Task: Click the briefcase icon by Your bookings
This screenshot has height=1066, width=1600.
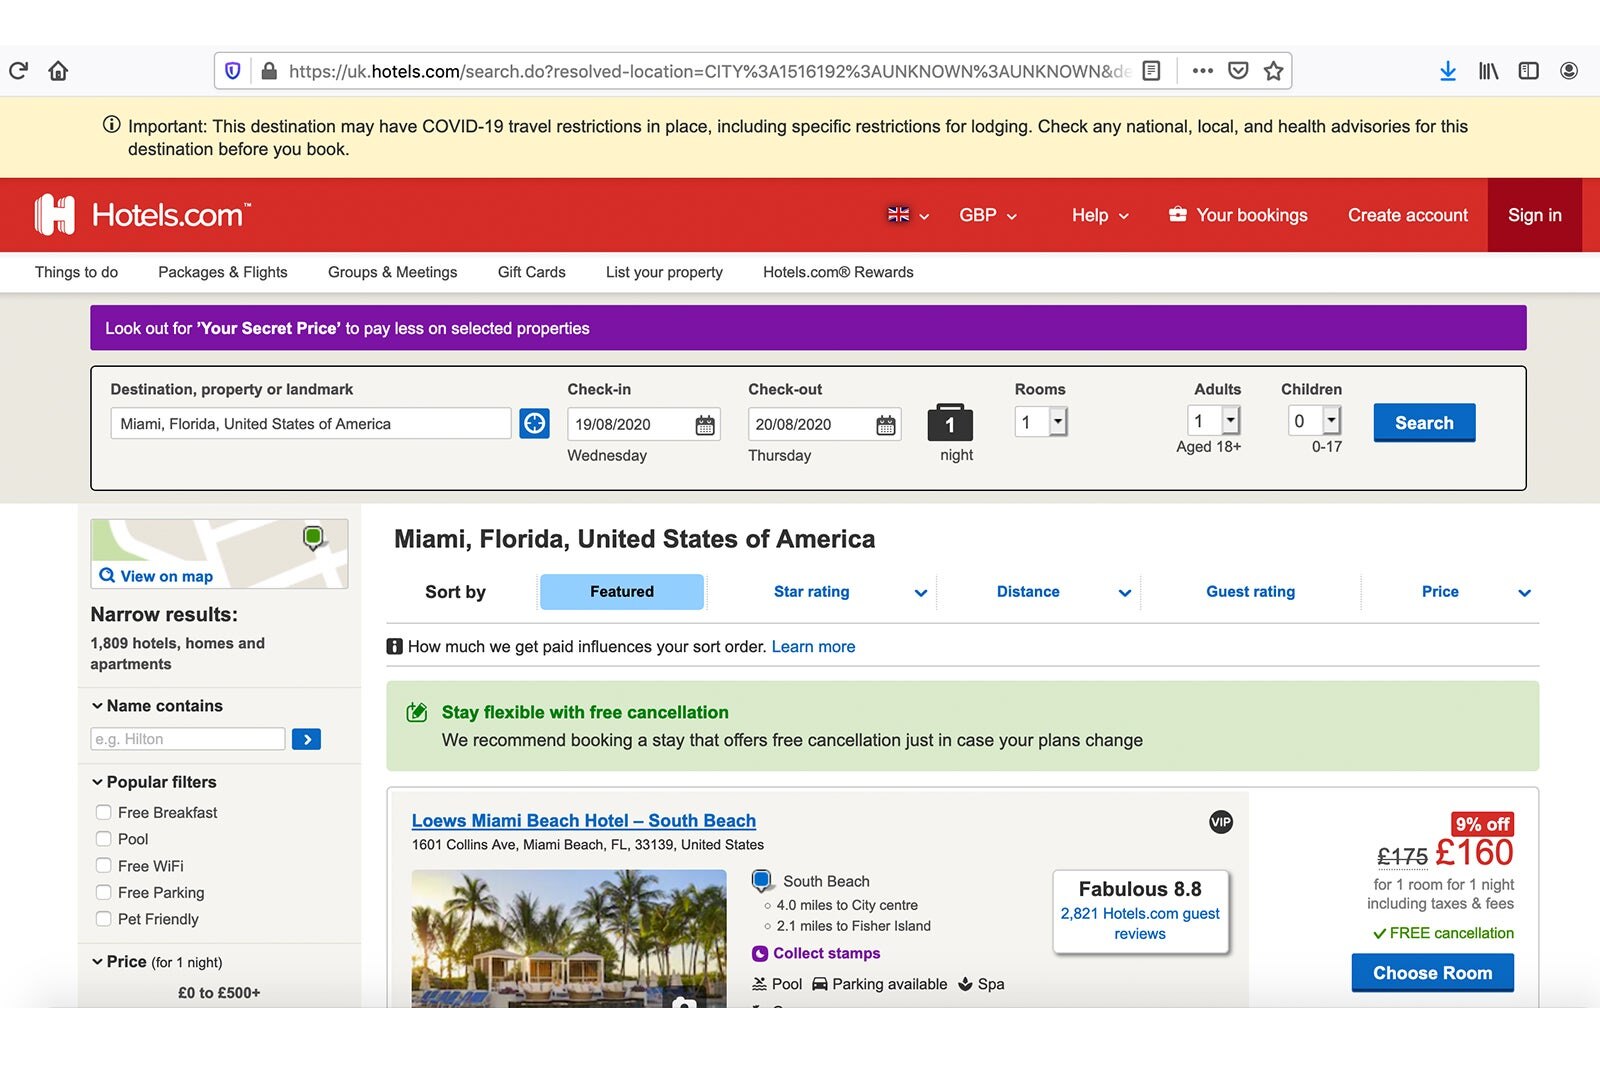Action: [x=1178, y=214]
